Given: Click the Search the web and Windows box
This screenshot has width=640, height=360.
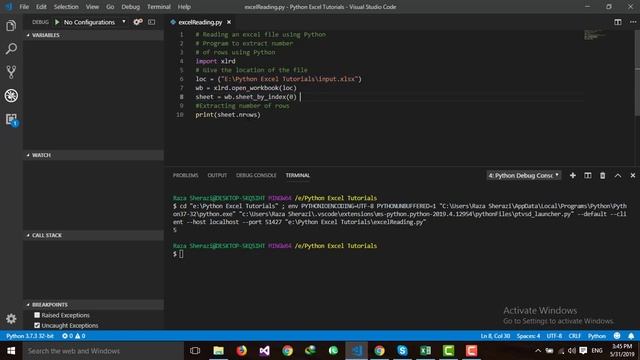Looking at the screenshot, I should [x=103, y=351].
